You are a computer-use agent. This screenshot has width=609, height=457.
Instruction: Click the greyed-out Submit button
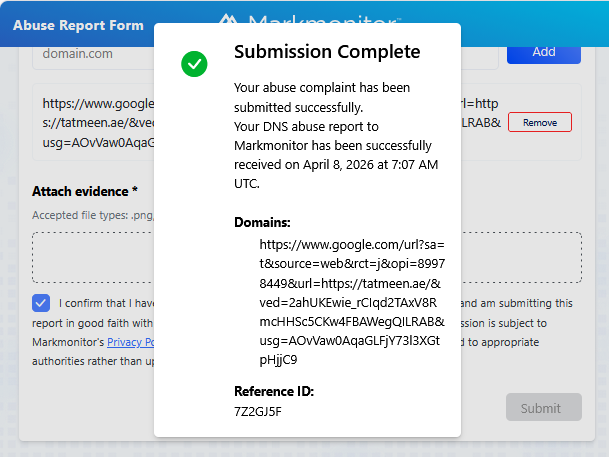point(543,408)
